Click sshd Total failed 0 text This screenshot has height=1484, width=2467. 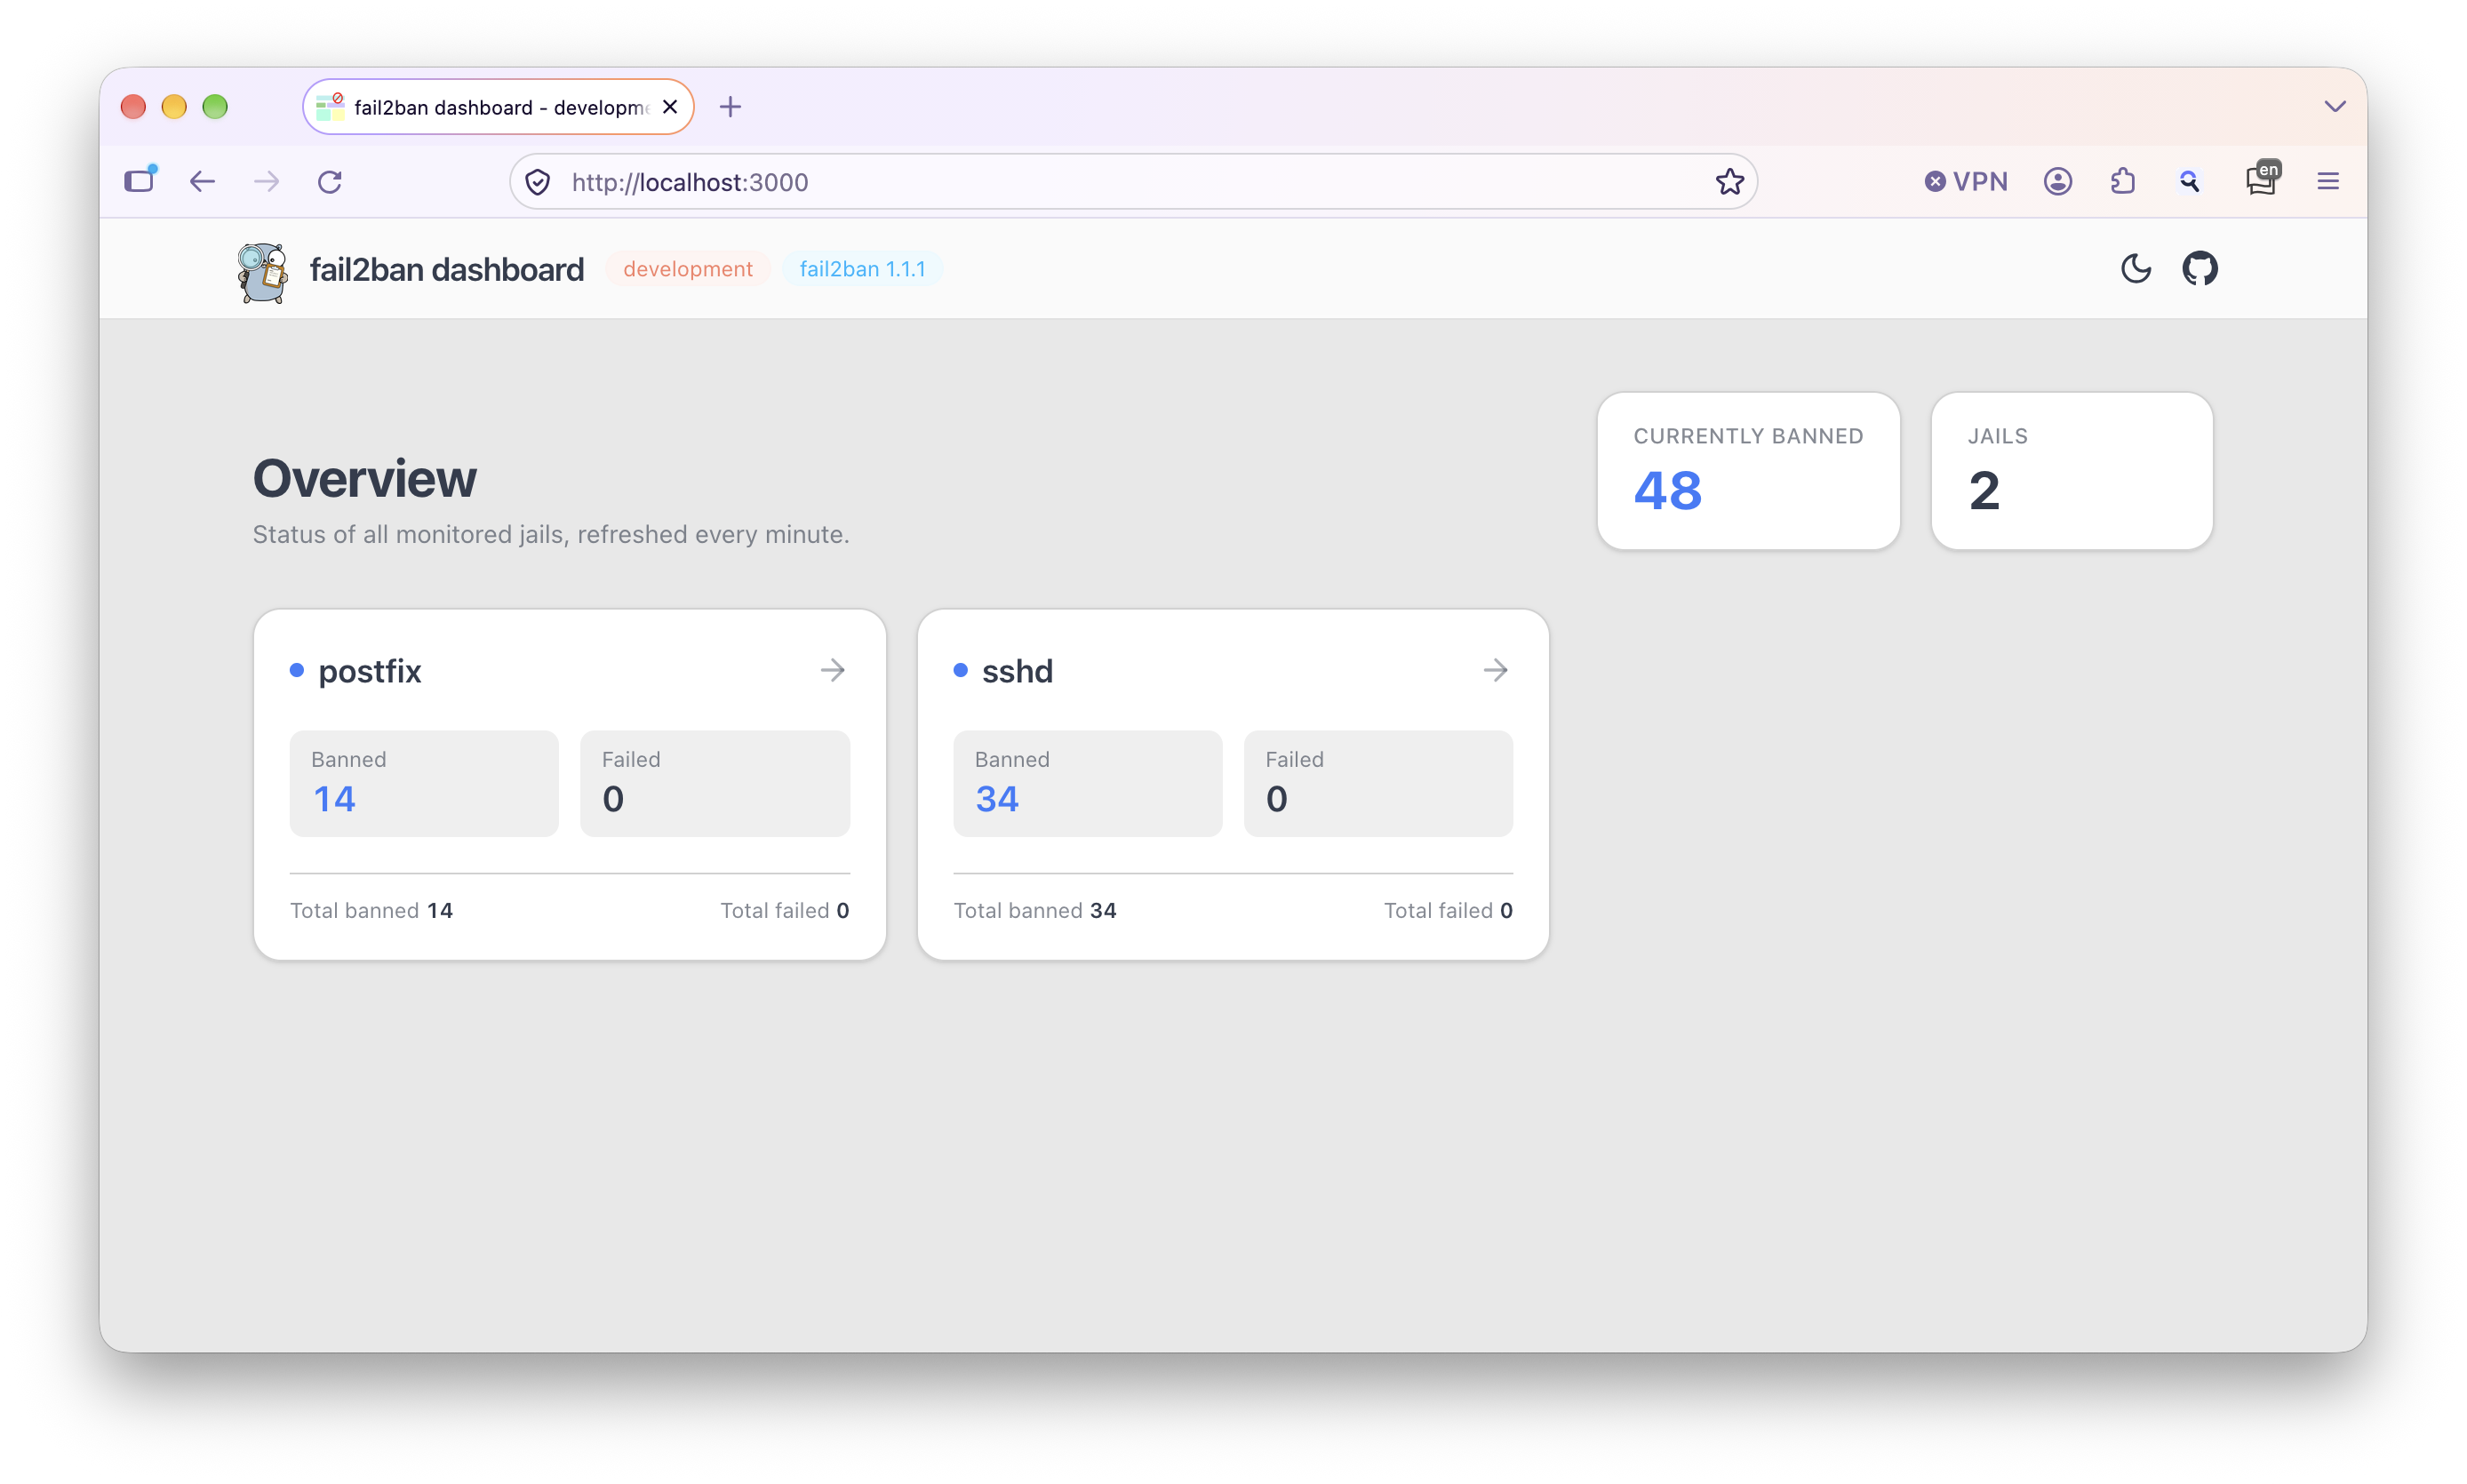tap(1448, 910)
